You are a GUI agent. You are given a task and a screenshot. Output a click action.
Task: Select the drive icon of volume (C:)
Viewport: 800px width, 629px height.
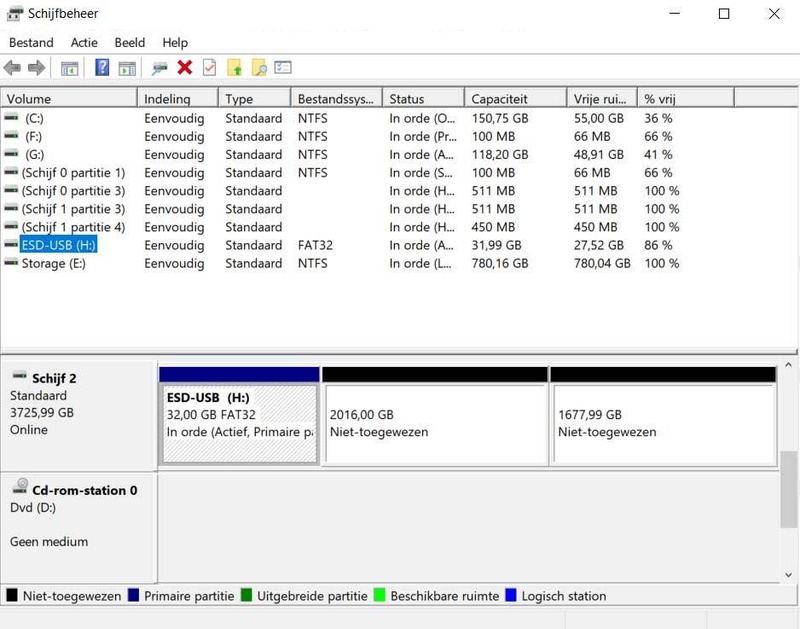[11, 118]
